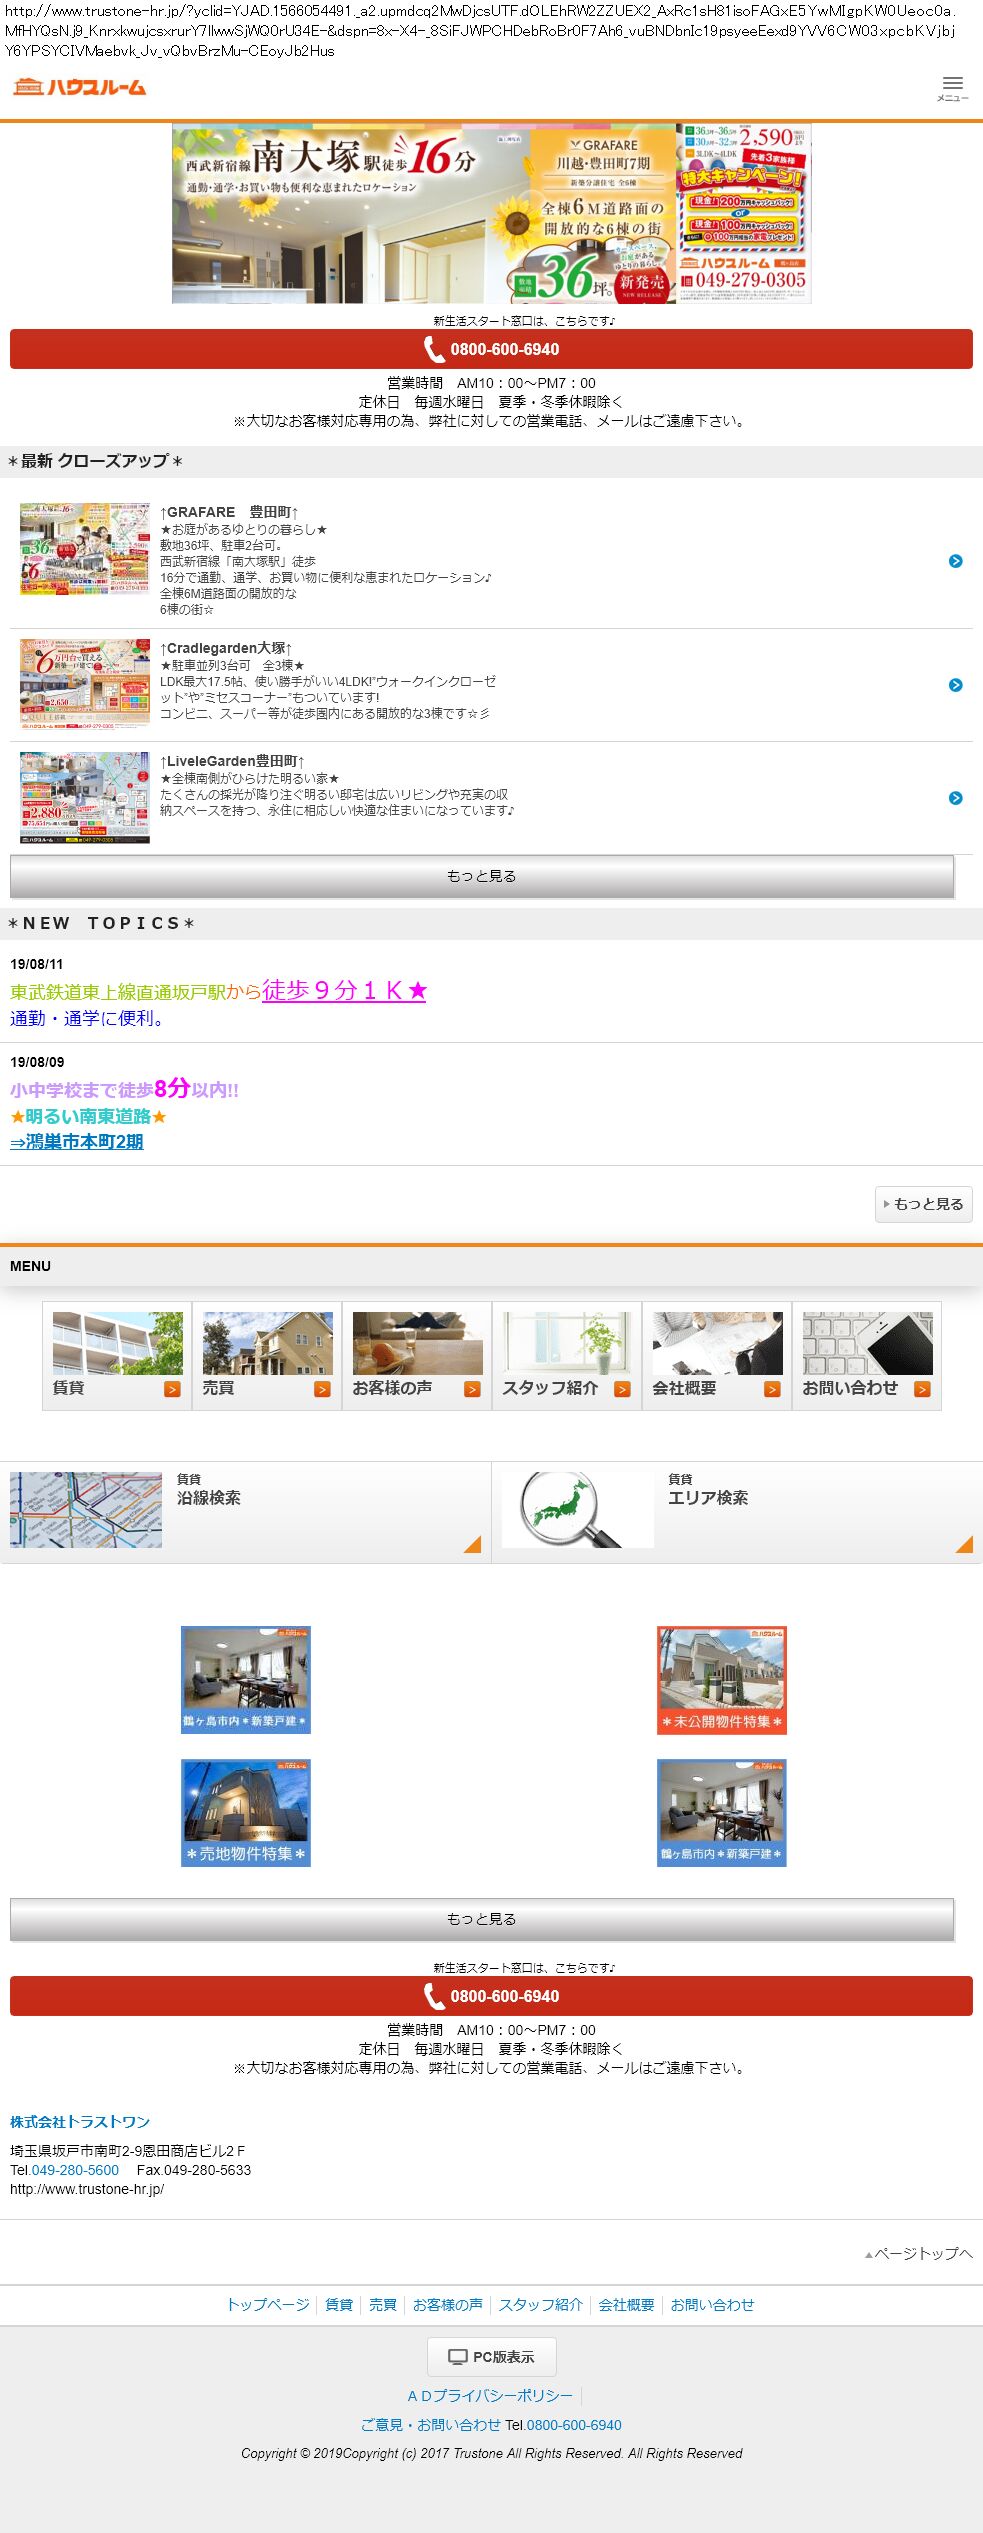This screenshot has height=2533, width=983.
Task: Open the 徒歩９分１Ｋ★ topic link
Action: [344, 990]
